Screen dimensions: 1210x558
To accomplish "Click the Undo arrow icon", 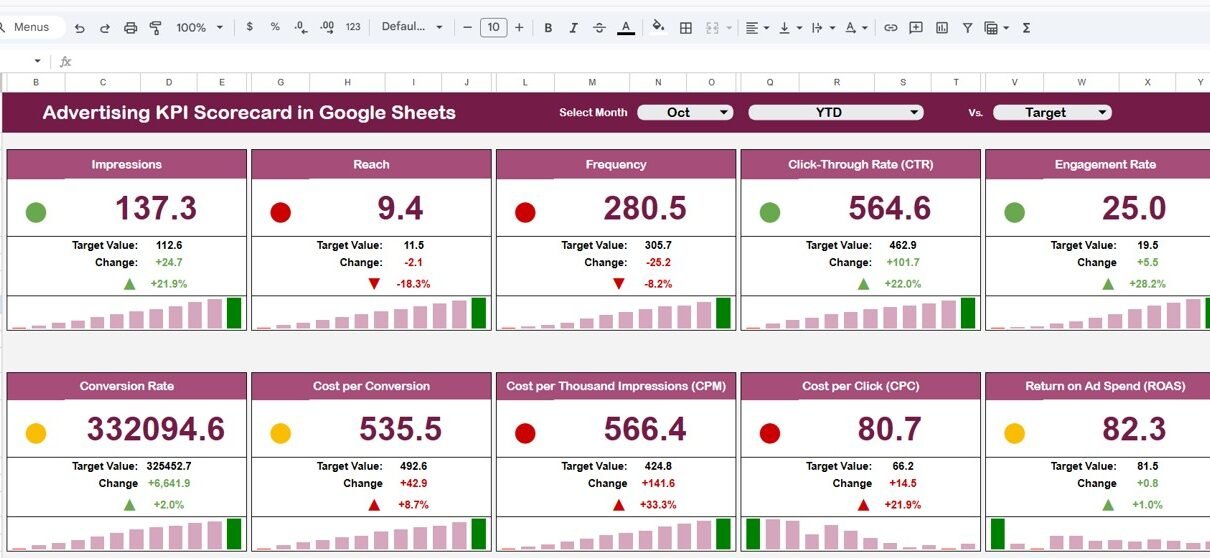I will [x=80, y=28].
